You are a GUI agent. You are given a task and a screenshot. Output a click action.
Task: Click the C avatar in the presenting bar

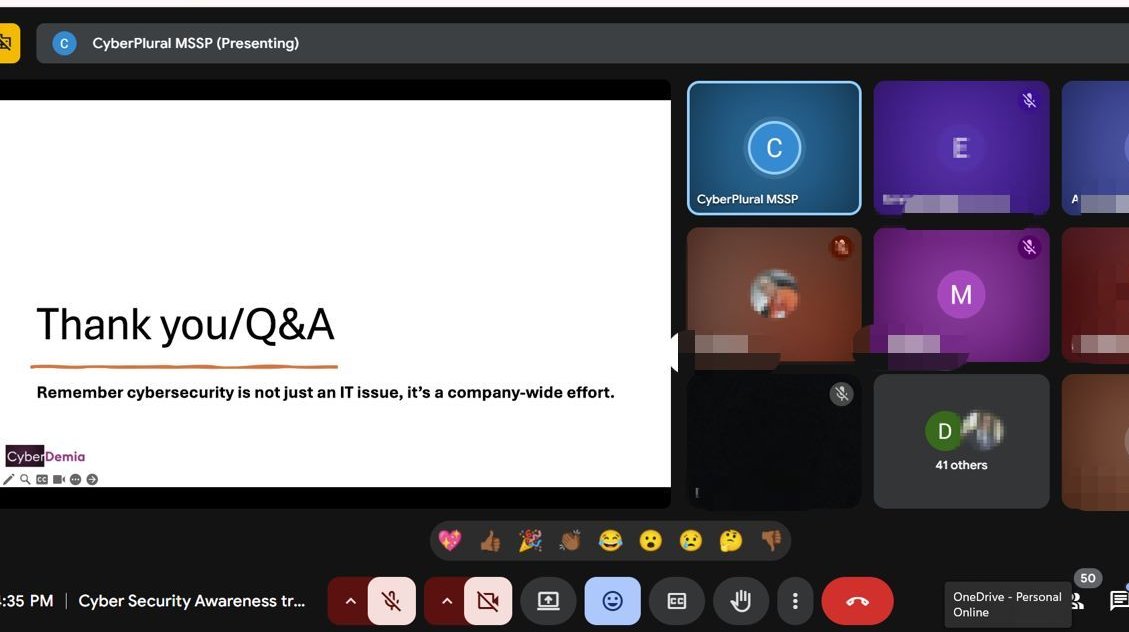64,43
